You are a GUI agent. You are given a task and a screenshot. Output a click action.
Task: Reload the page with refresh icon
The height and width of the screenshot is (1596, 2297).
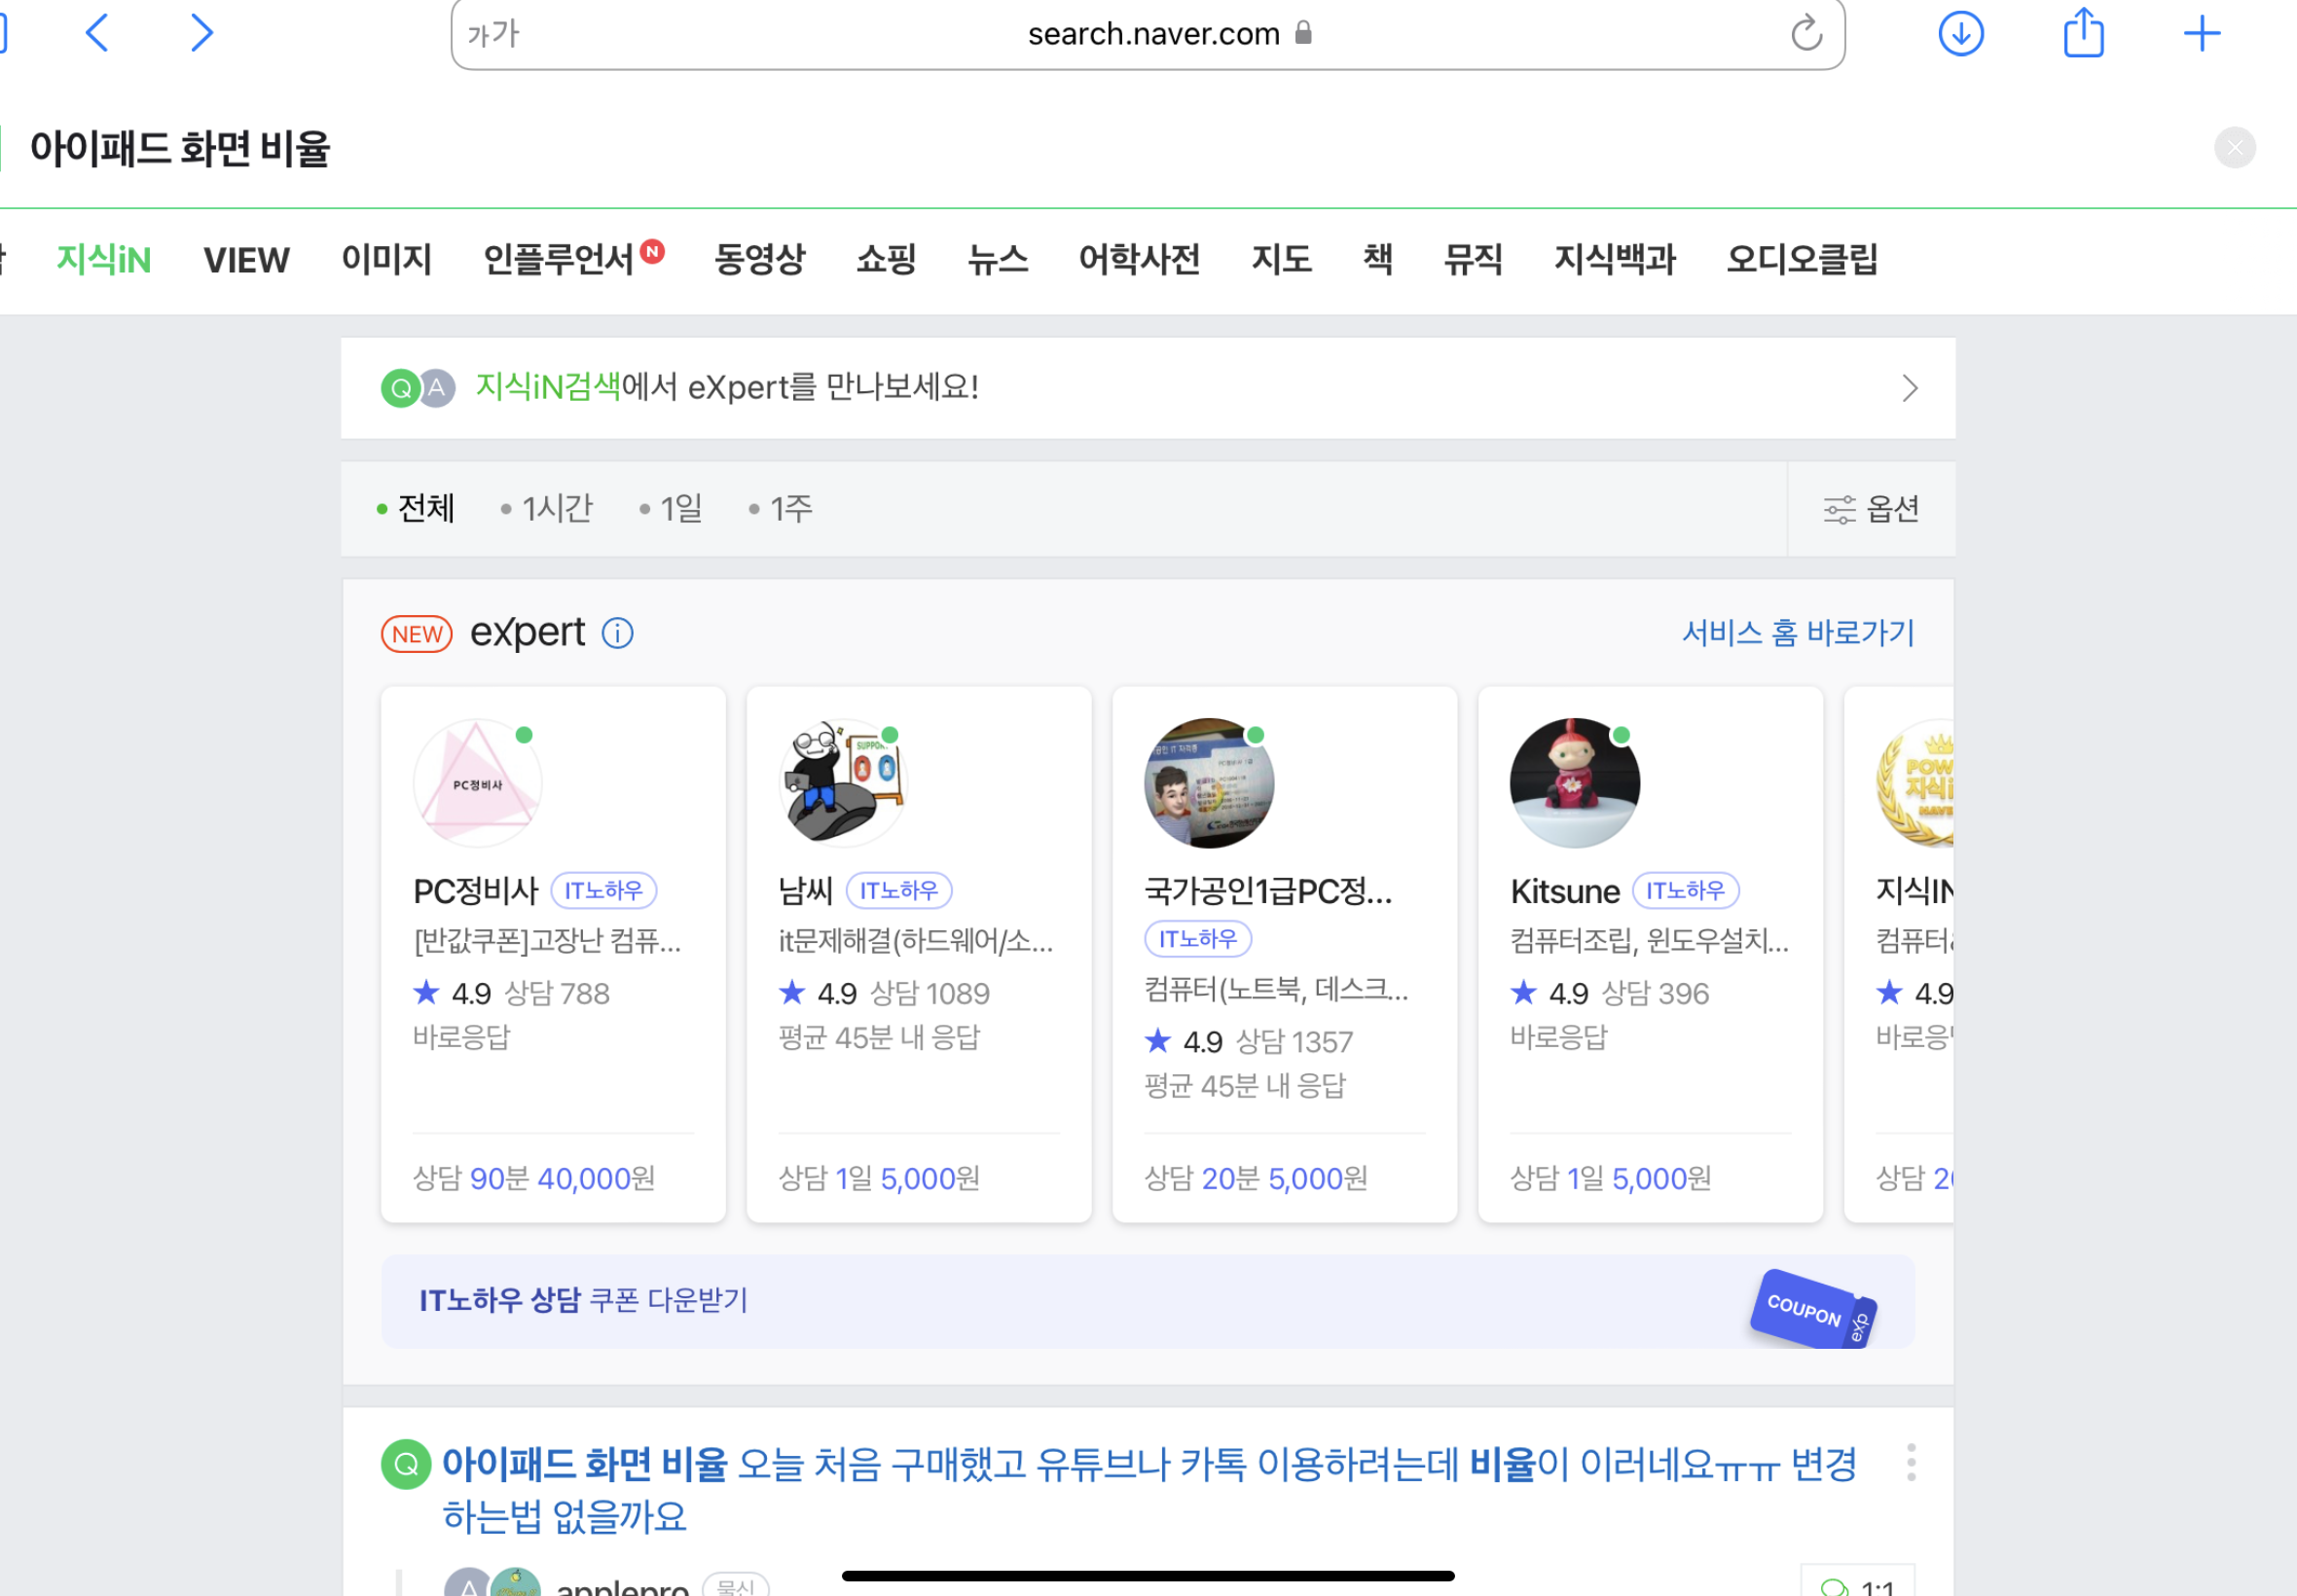pos(1806,34)
